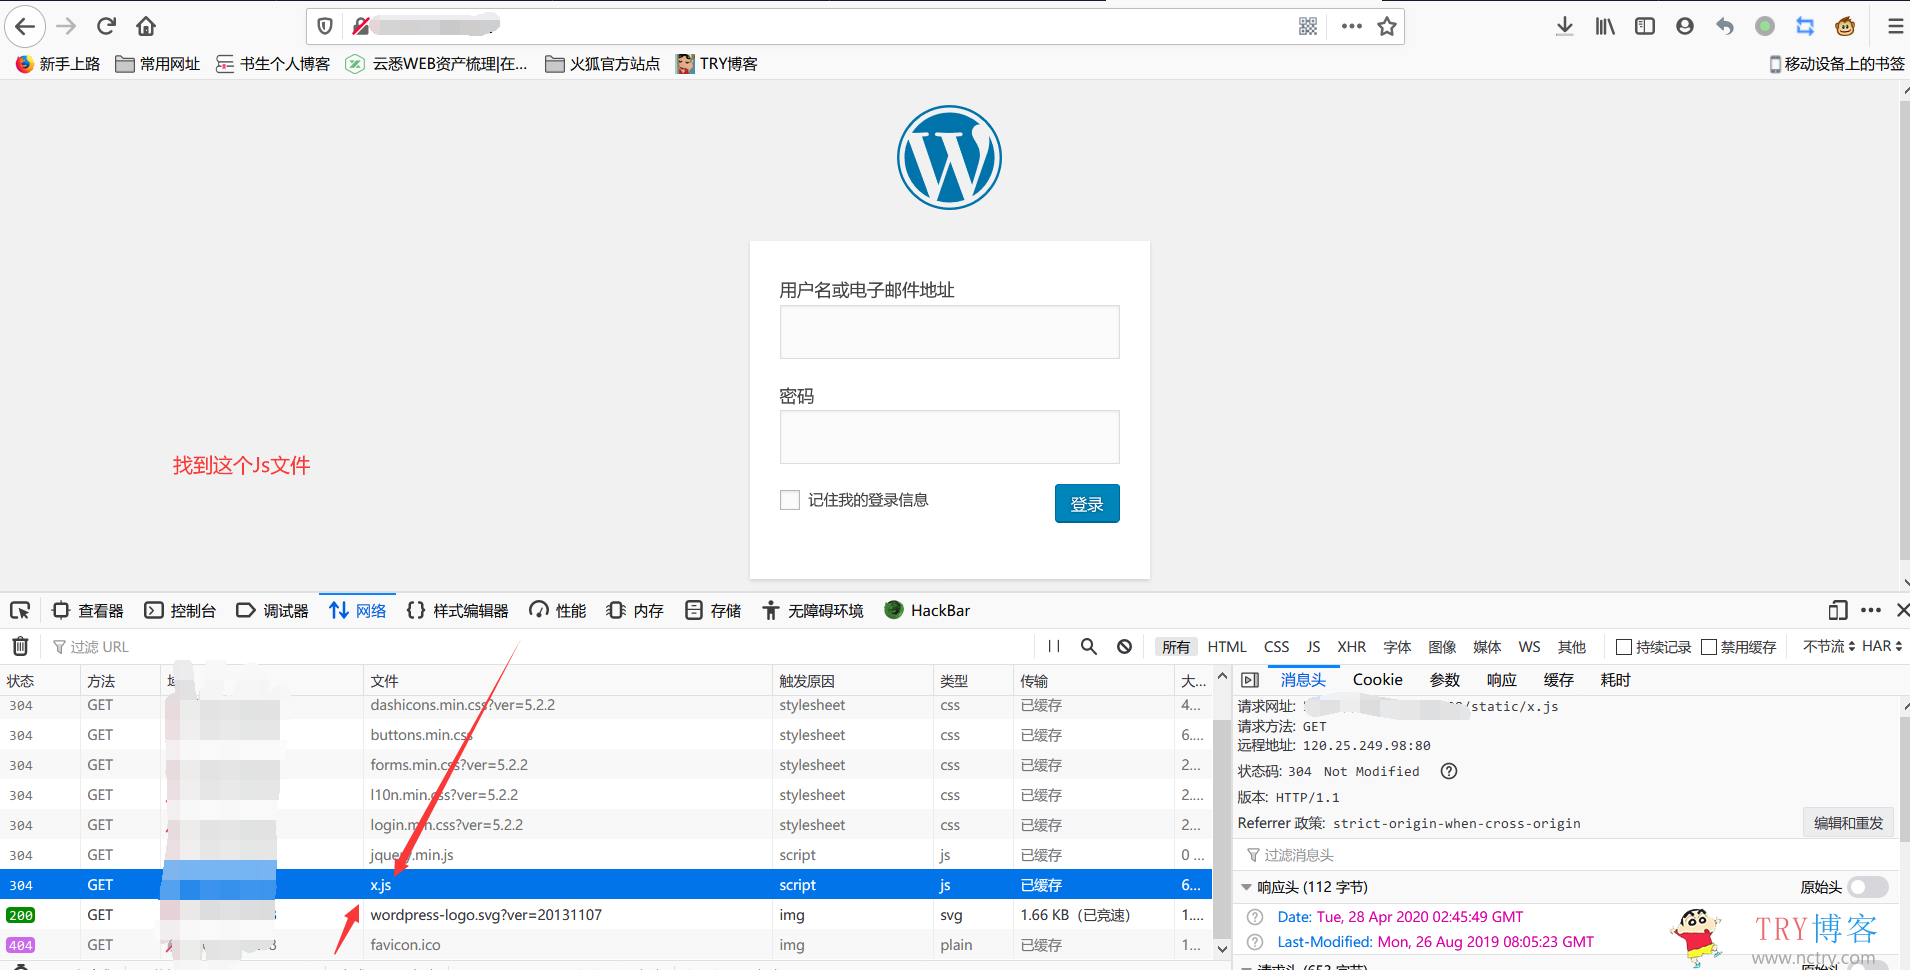Clear network requests with trash icon

[20, 646]
